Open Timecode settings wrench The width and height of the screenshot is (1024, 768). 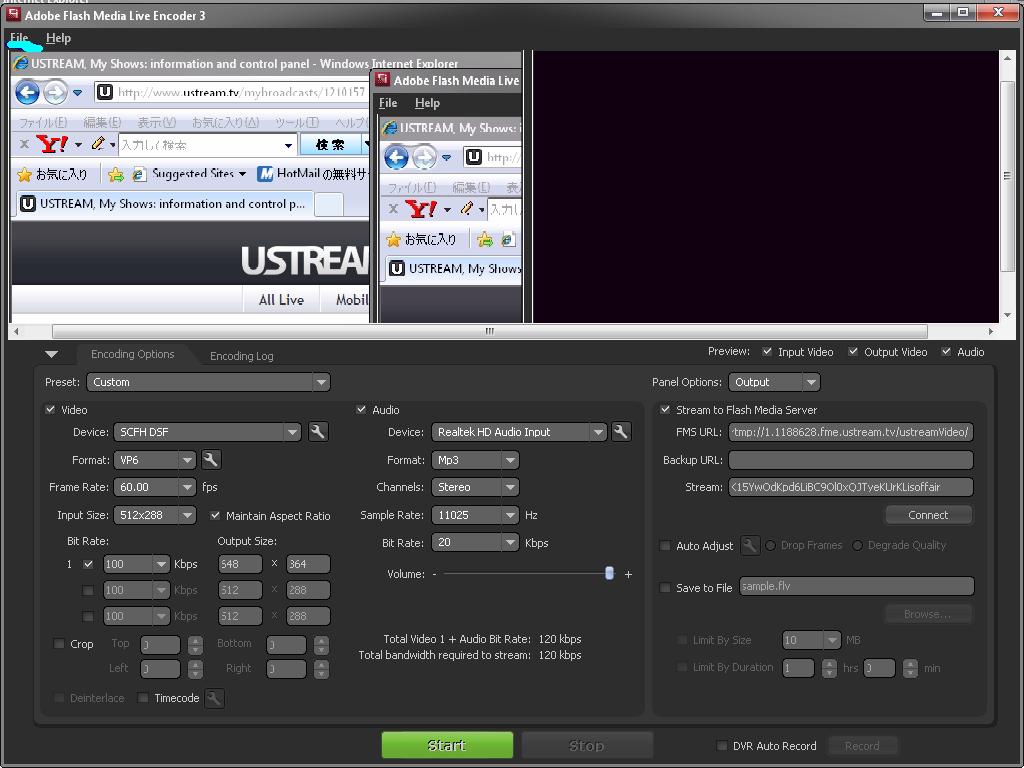pyautogui.click(x=214, y=698)
